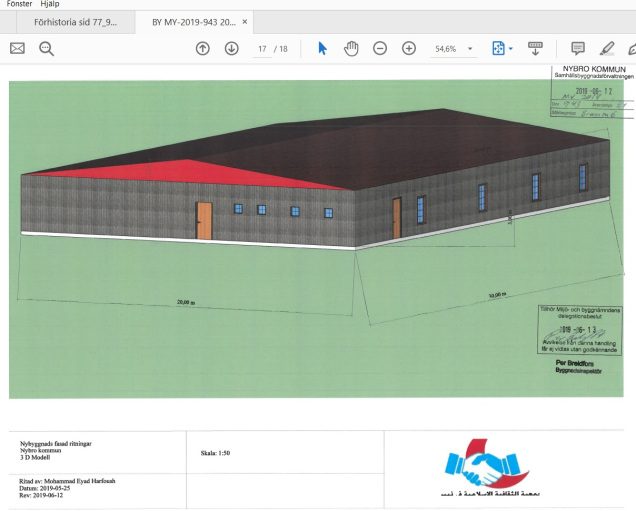Viewport: 636px width, 511px height.
Task: Activate the hand pan tool
Action: pos(351,48)
